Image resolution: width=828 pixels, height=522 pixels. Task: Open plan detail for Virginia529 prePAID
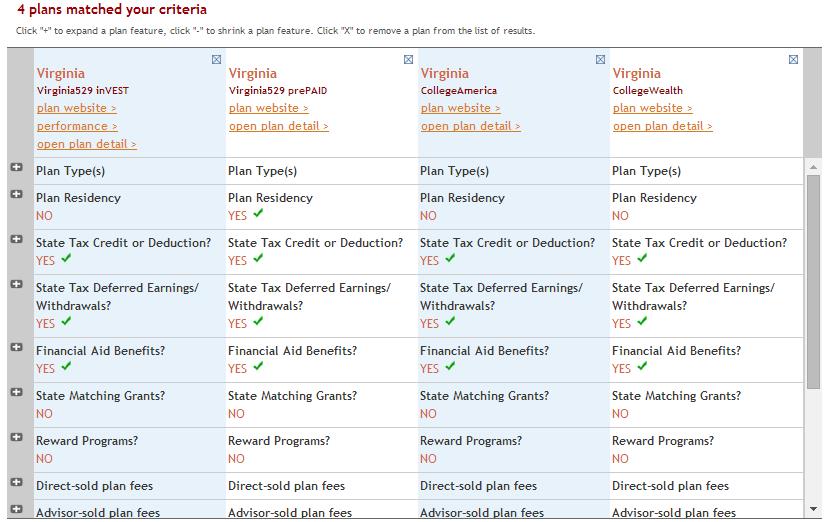pyautogui.click(x=279, y=126)
